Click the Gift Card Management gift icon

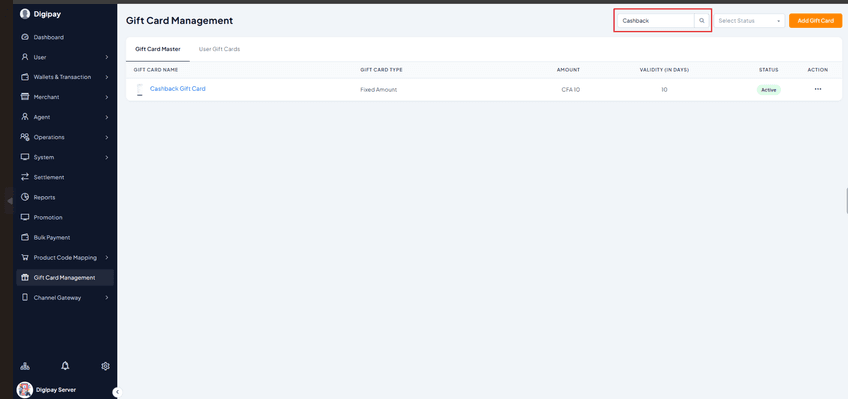(x=25, y=277)
